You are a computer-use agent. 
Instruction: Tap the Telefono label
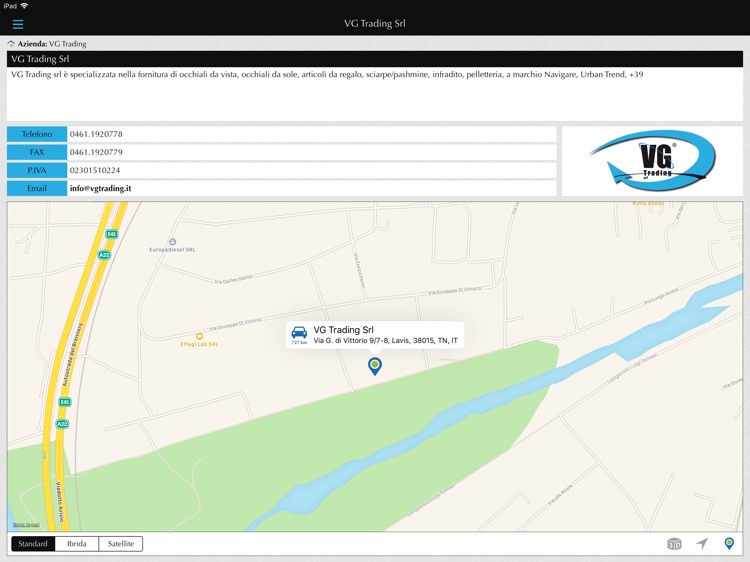tap(37, 134)
